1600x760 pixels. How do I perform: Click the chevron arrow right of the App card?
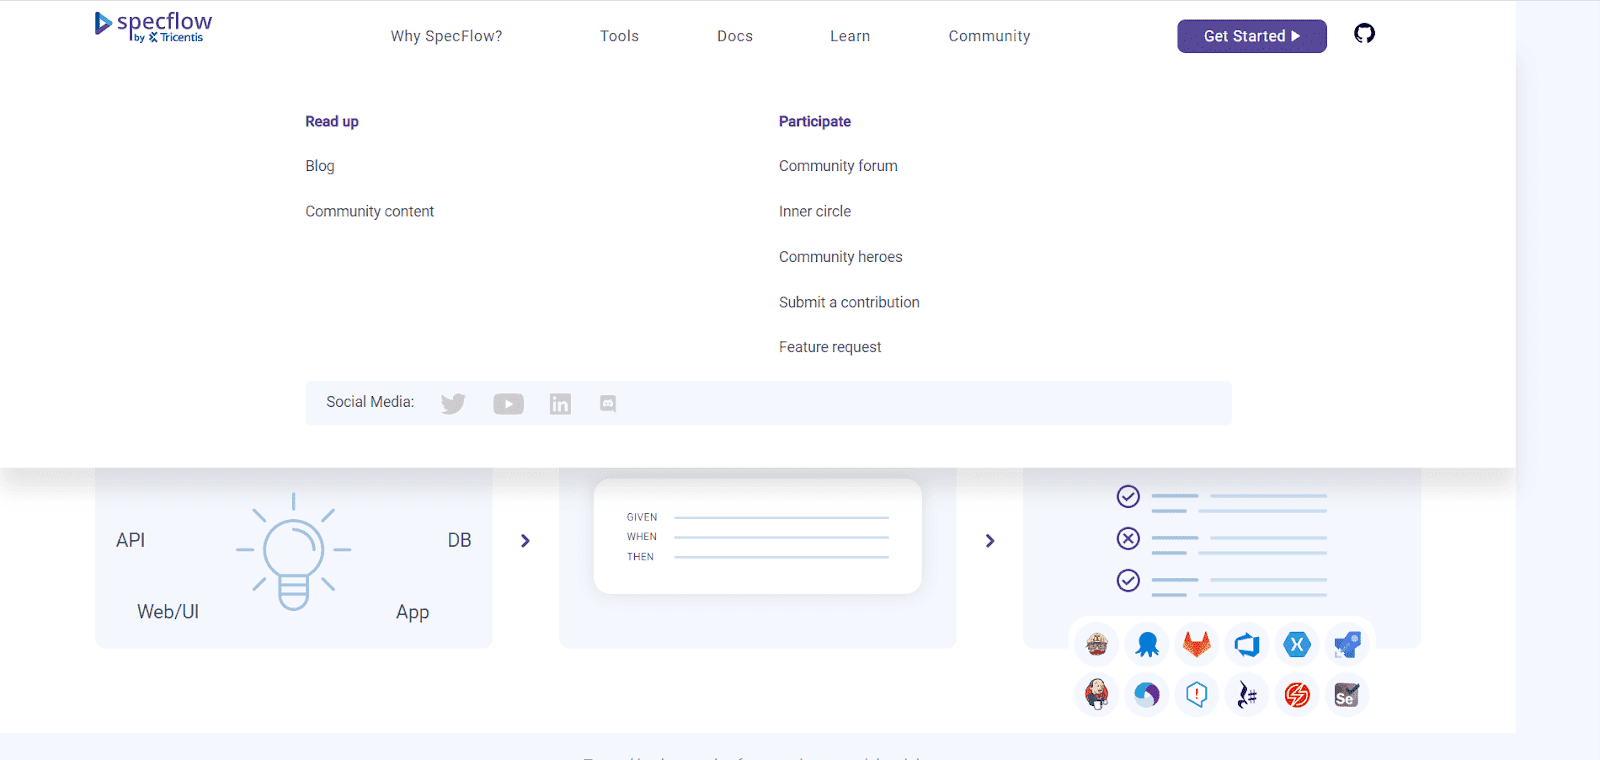click(525, 541)
